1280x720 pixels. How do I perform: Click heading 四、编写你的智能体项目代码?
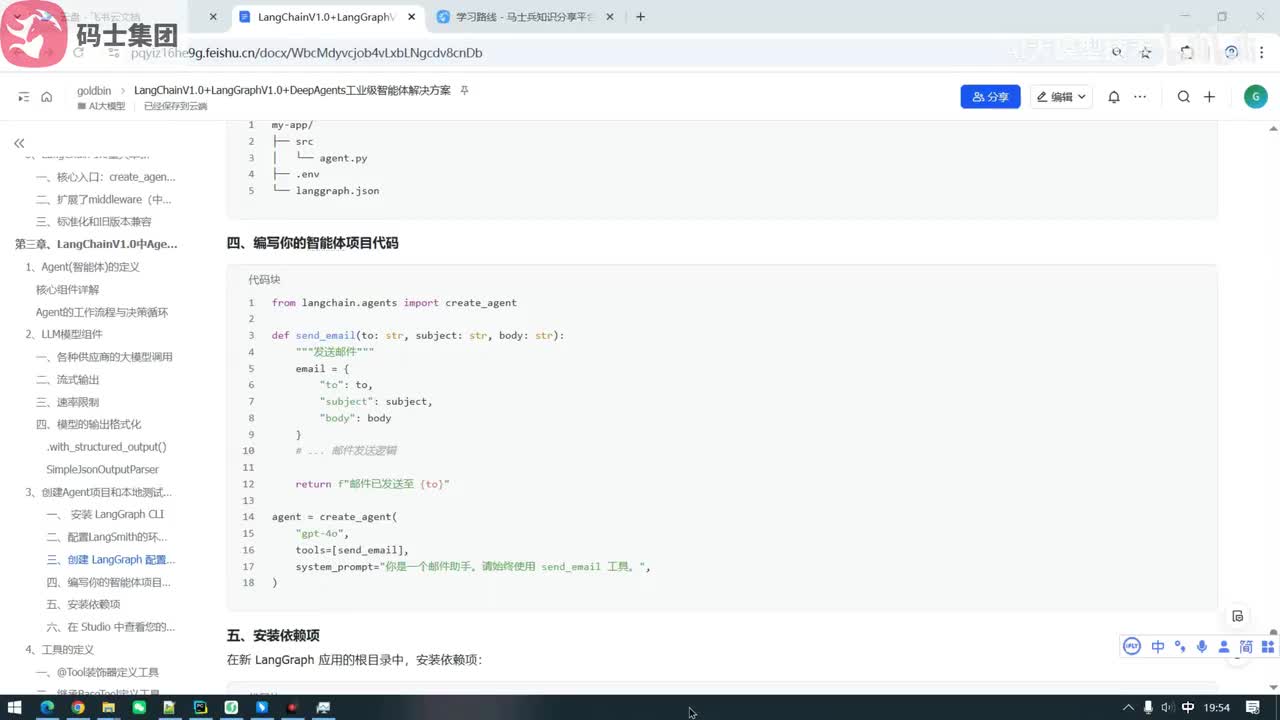(x=313, y=243)
